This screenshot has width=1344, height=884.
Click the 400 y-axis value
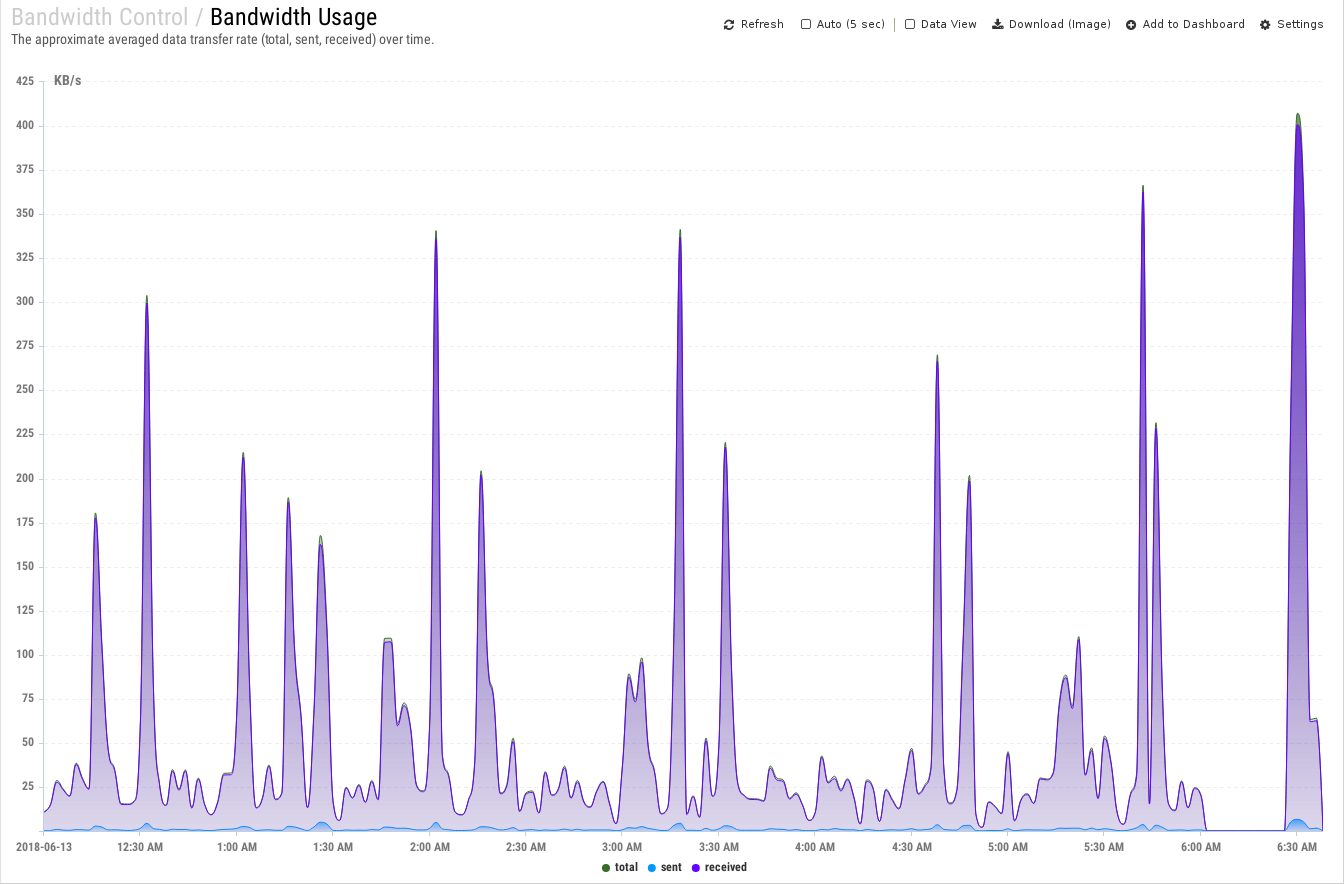[25, 126]
